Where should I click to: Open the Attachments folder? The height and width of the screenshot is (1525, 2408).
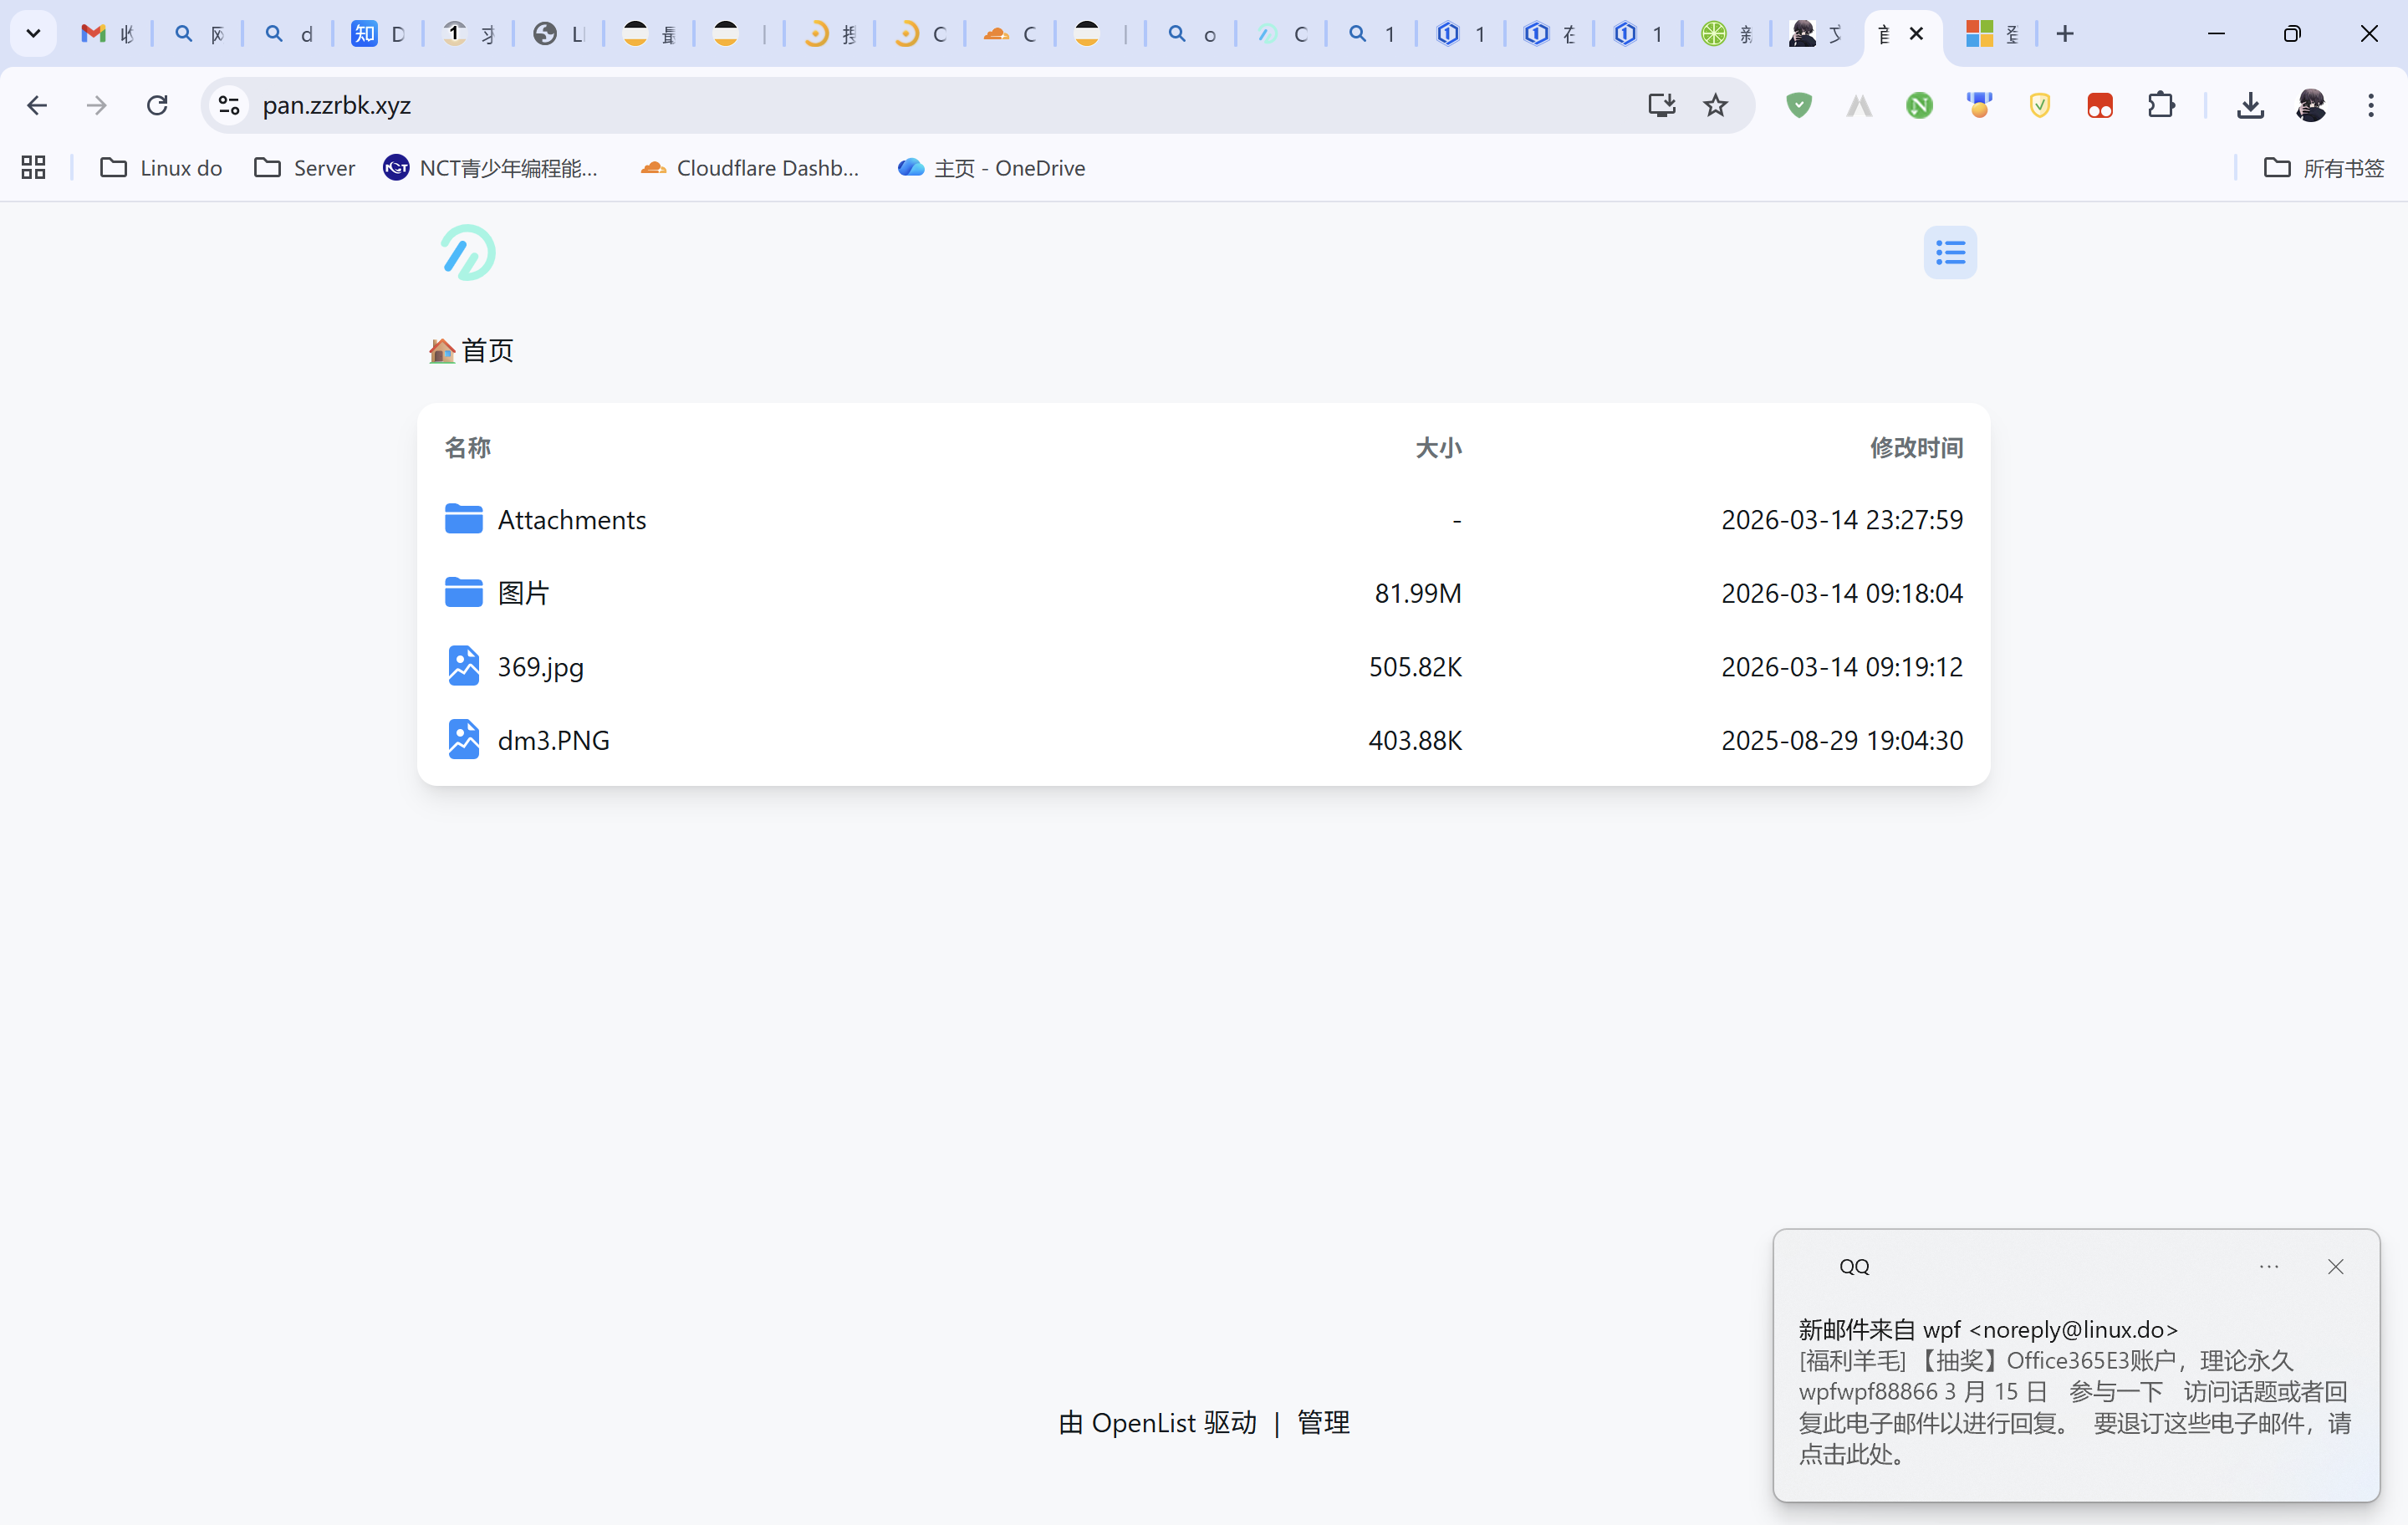571,520
